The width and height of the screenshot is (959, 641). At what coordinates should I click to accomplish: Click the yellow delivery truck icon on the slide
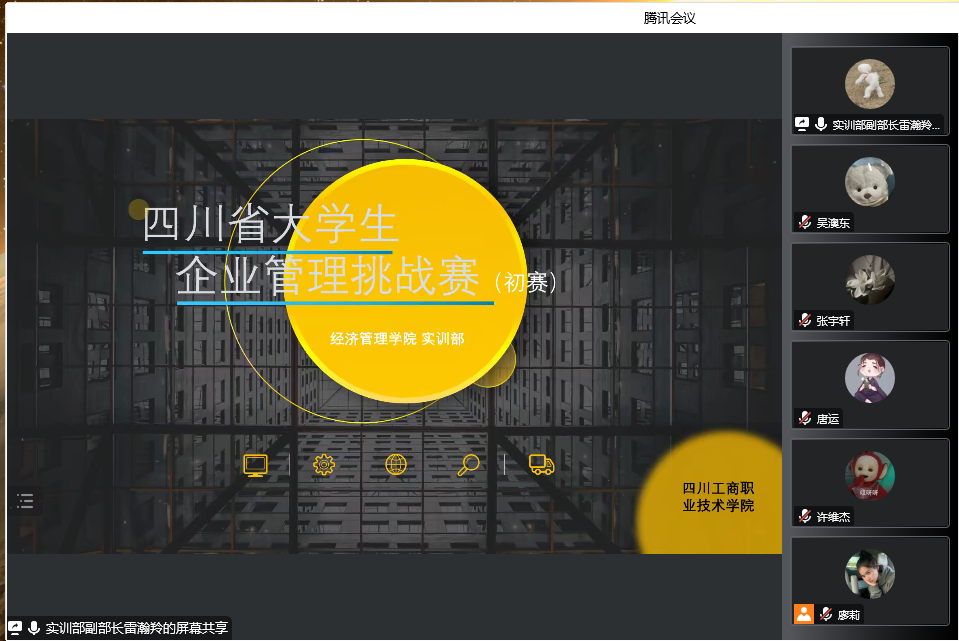(541, 465)
